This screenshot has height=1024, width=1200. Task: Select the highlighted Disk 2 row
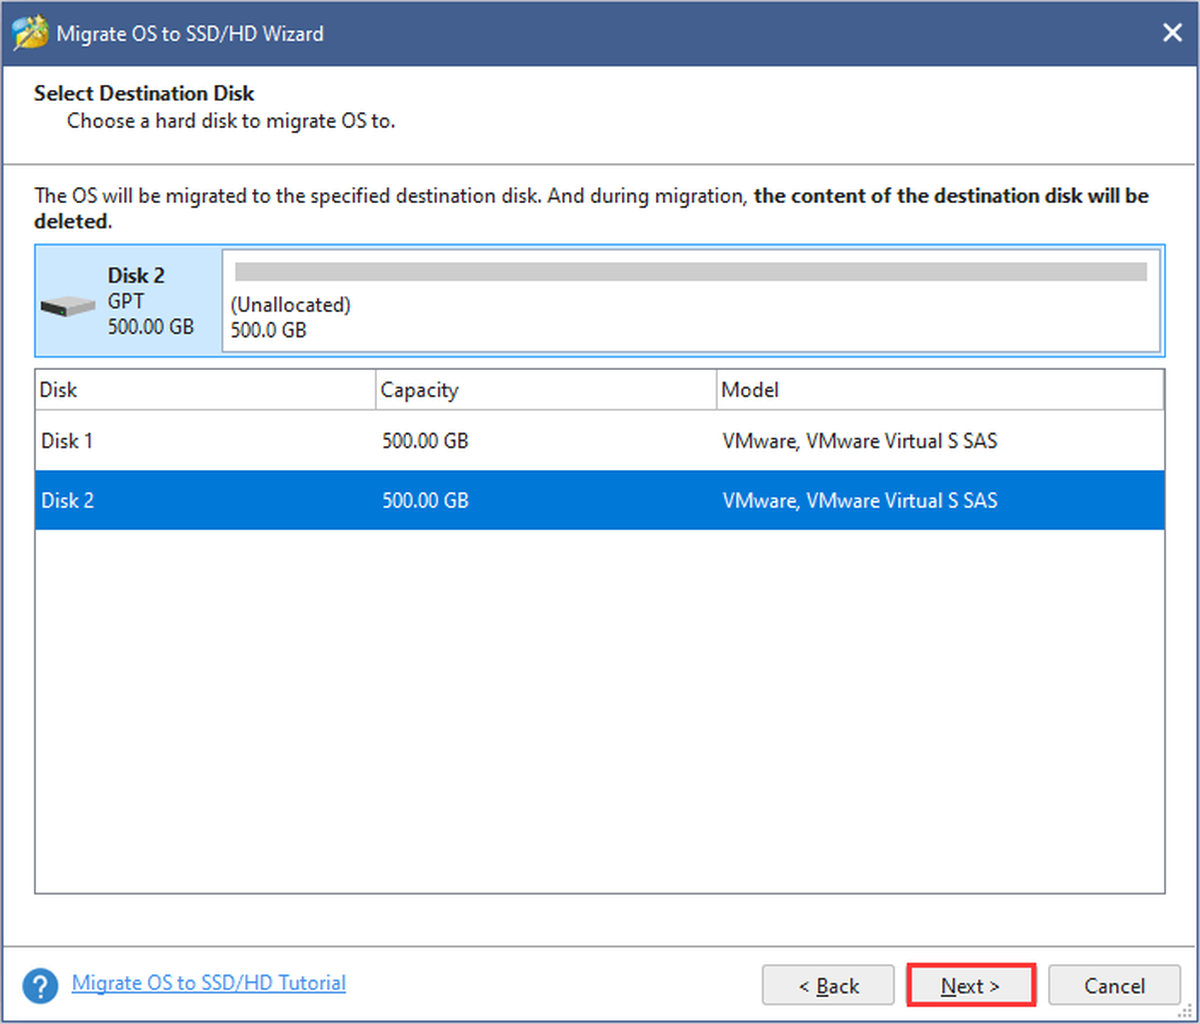pos(600,500)
